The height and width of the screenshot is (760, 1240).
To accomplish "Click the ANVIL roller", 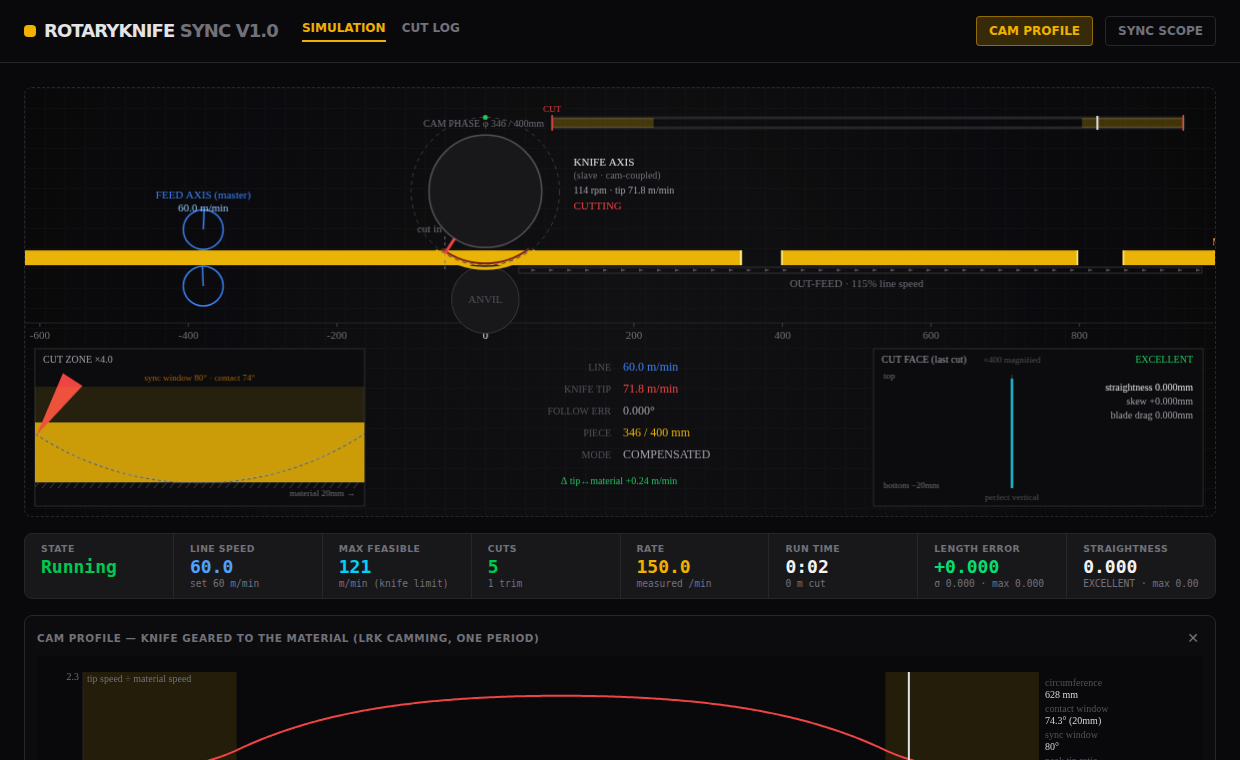I will coord(485,299).
